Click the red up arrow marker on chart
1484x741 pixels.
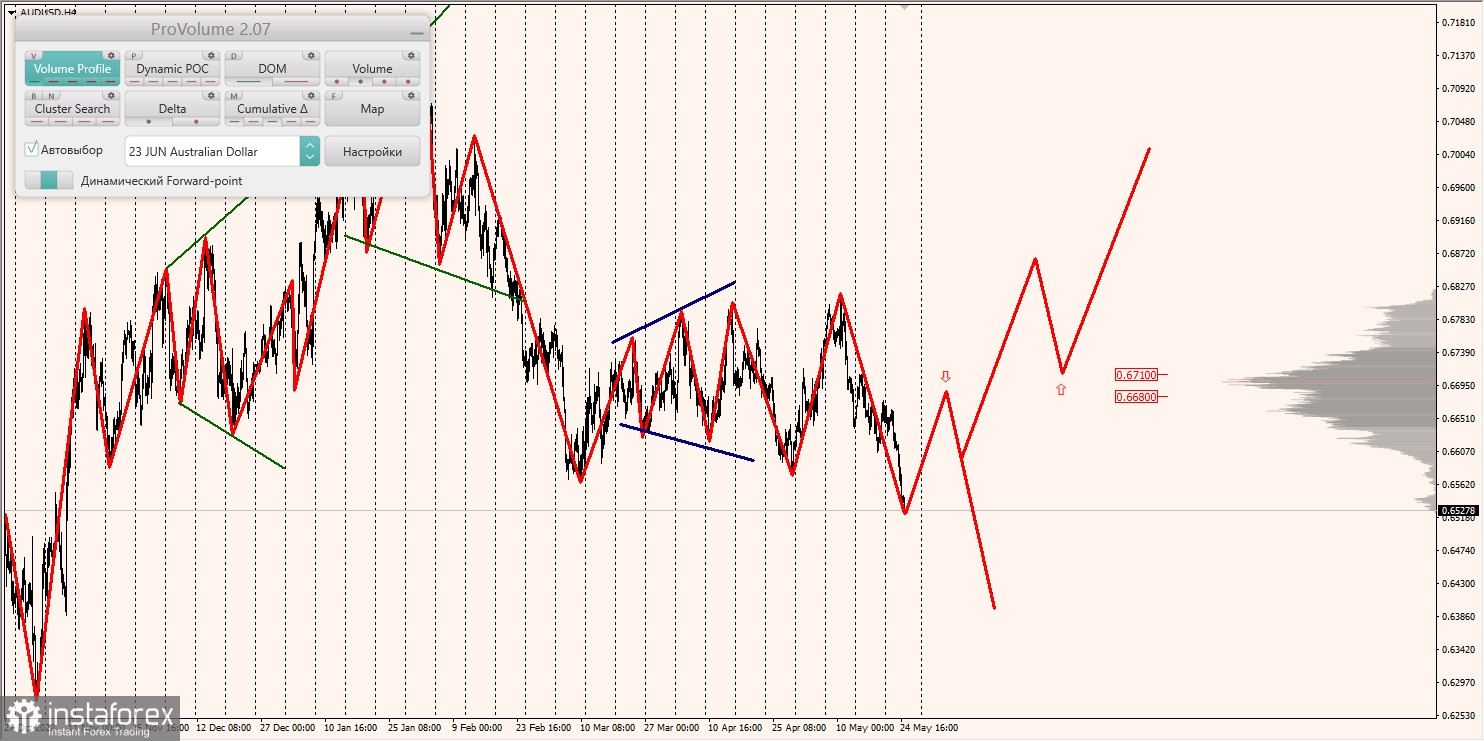tap(1061, 389)
